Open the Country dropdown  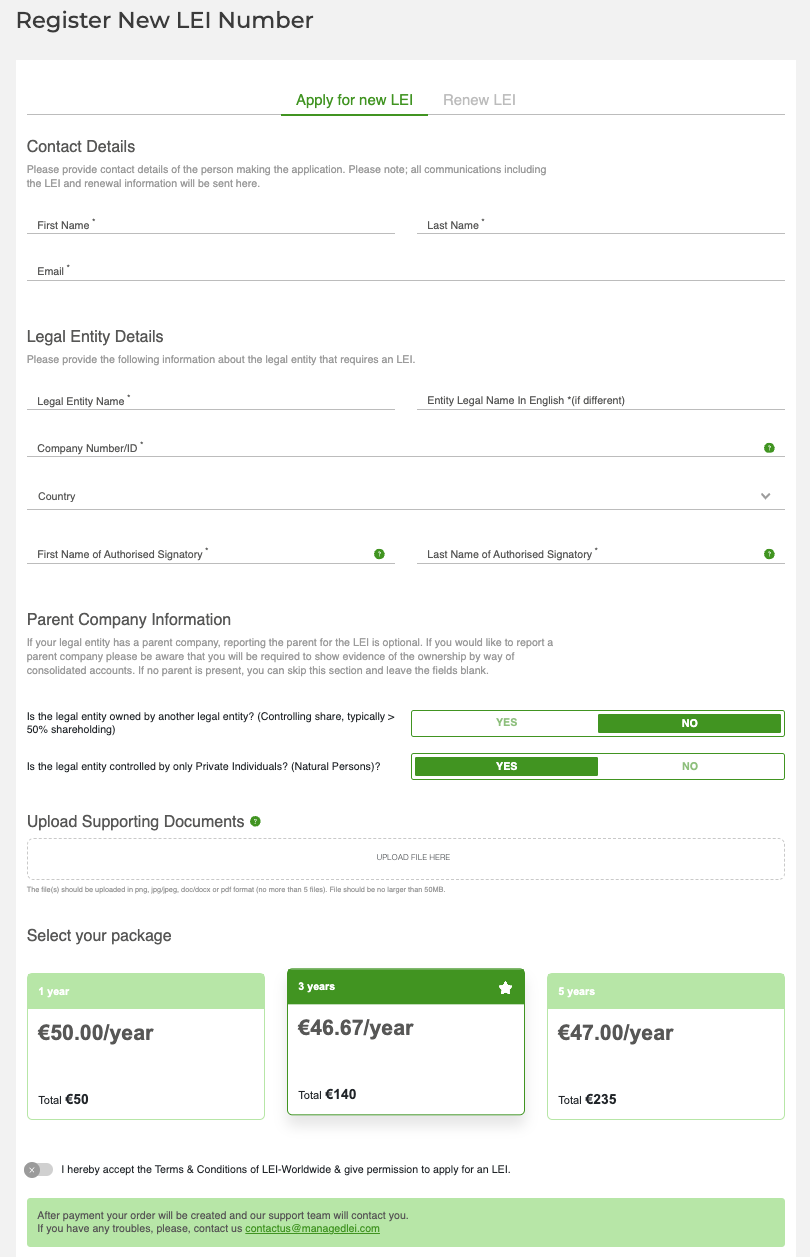[x=400, y=496]
